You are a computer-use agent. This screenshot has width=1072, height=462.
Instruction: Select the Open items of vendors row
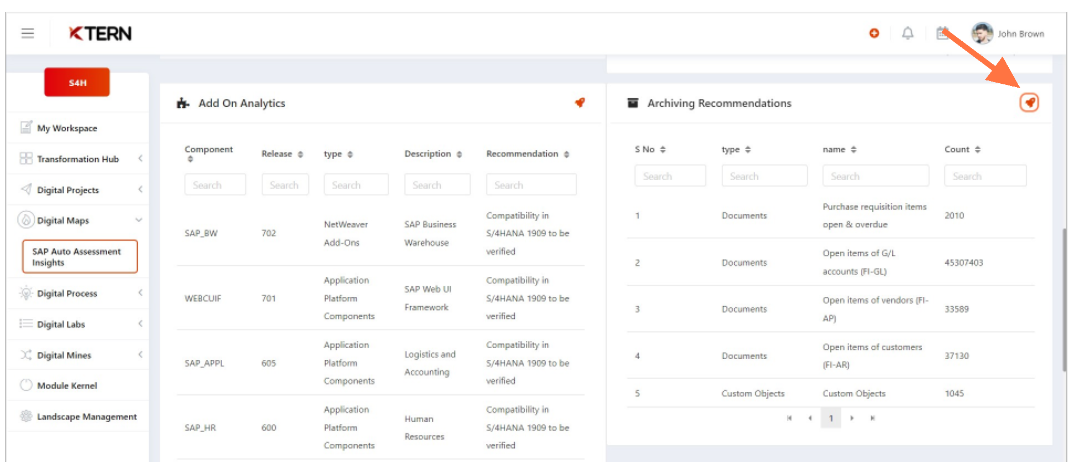point(831,309)
